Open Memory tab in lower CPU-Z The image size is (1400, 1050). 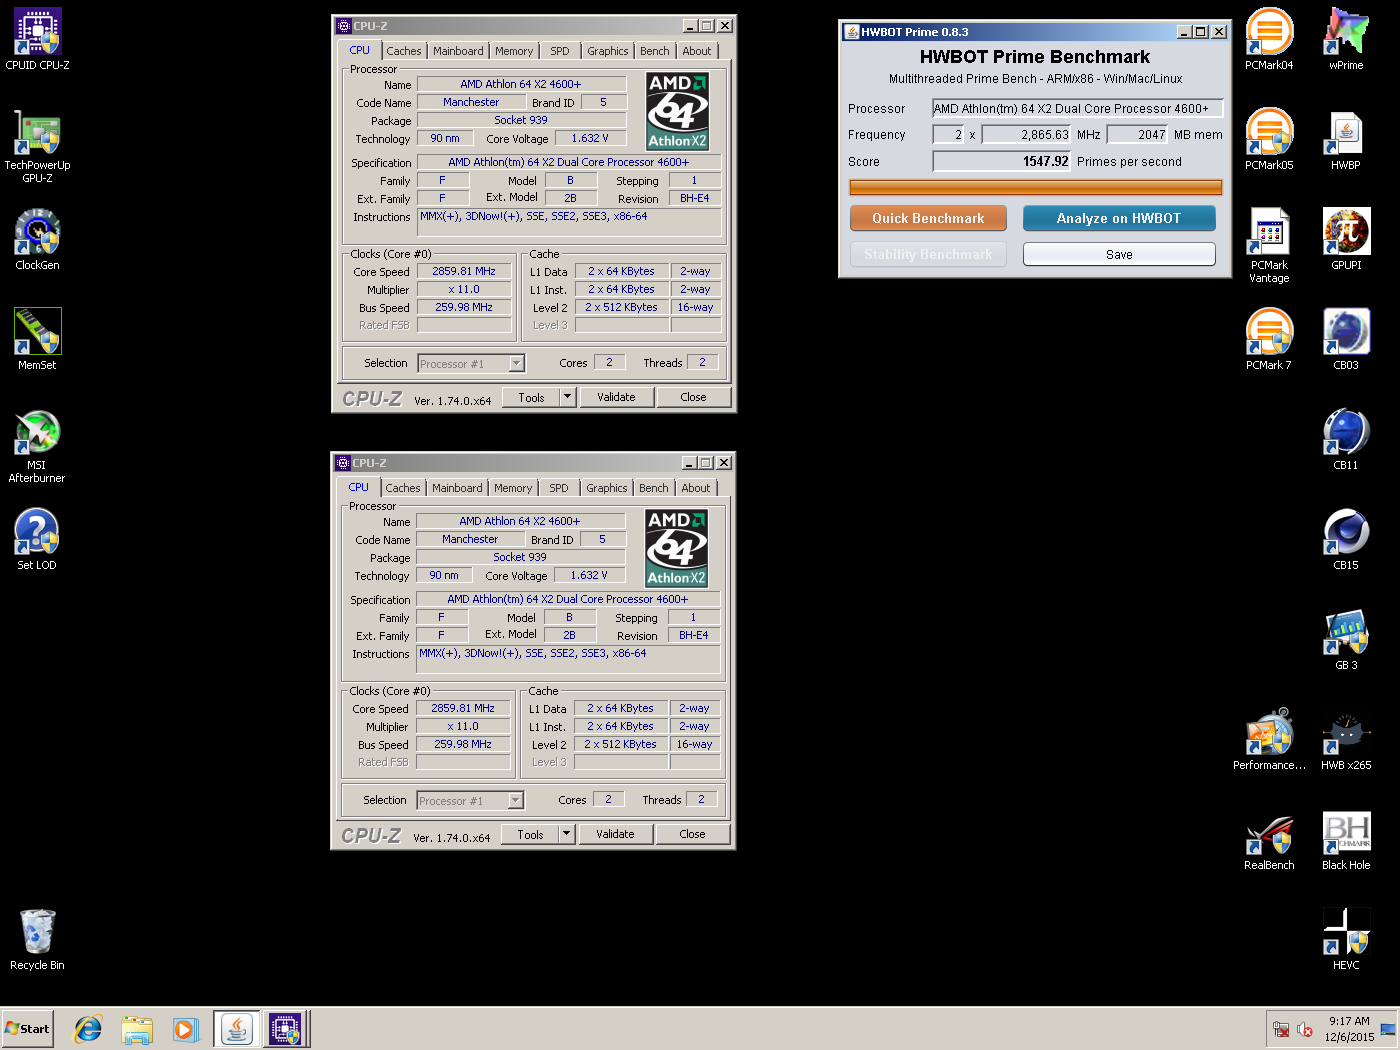click(513, 488)
